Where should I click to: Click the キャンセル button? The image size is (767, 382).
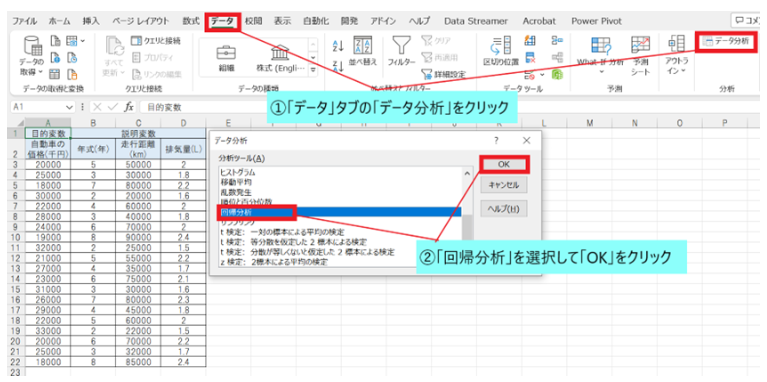click(x=504, y=185)
